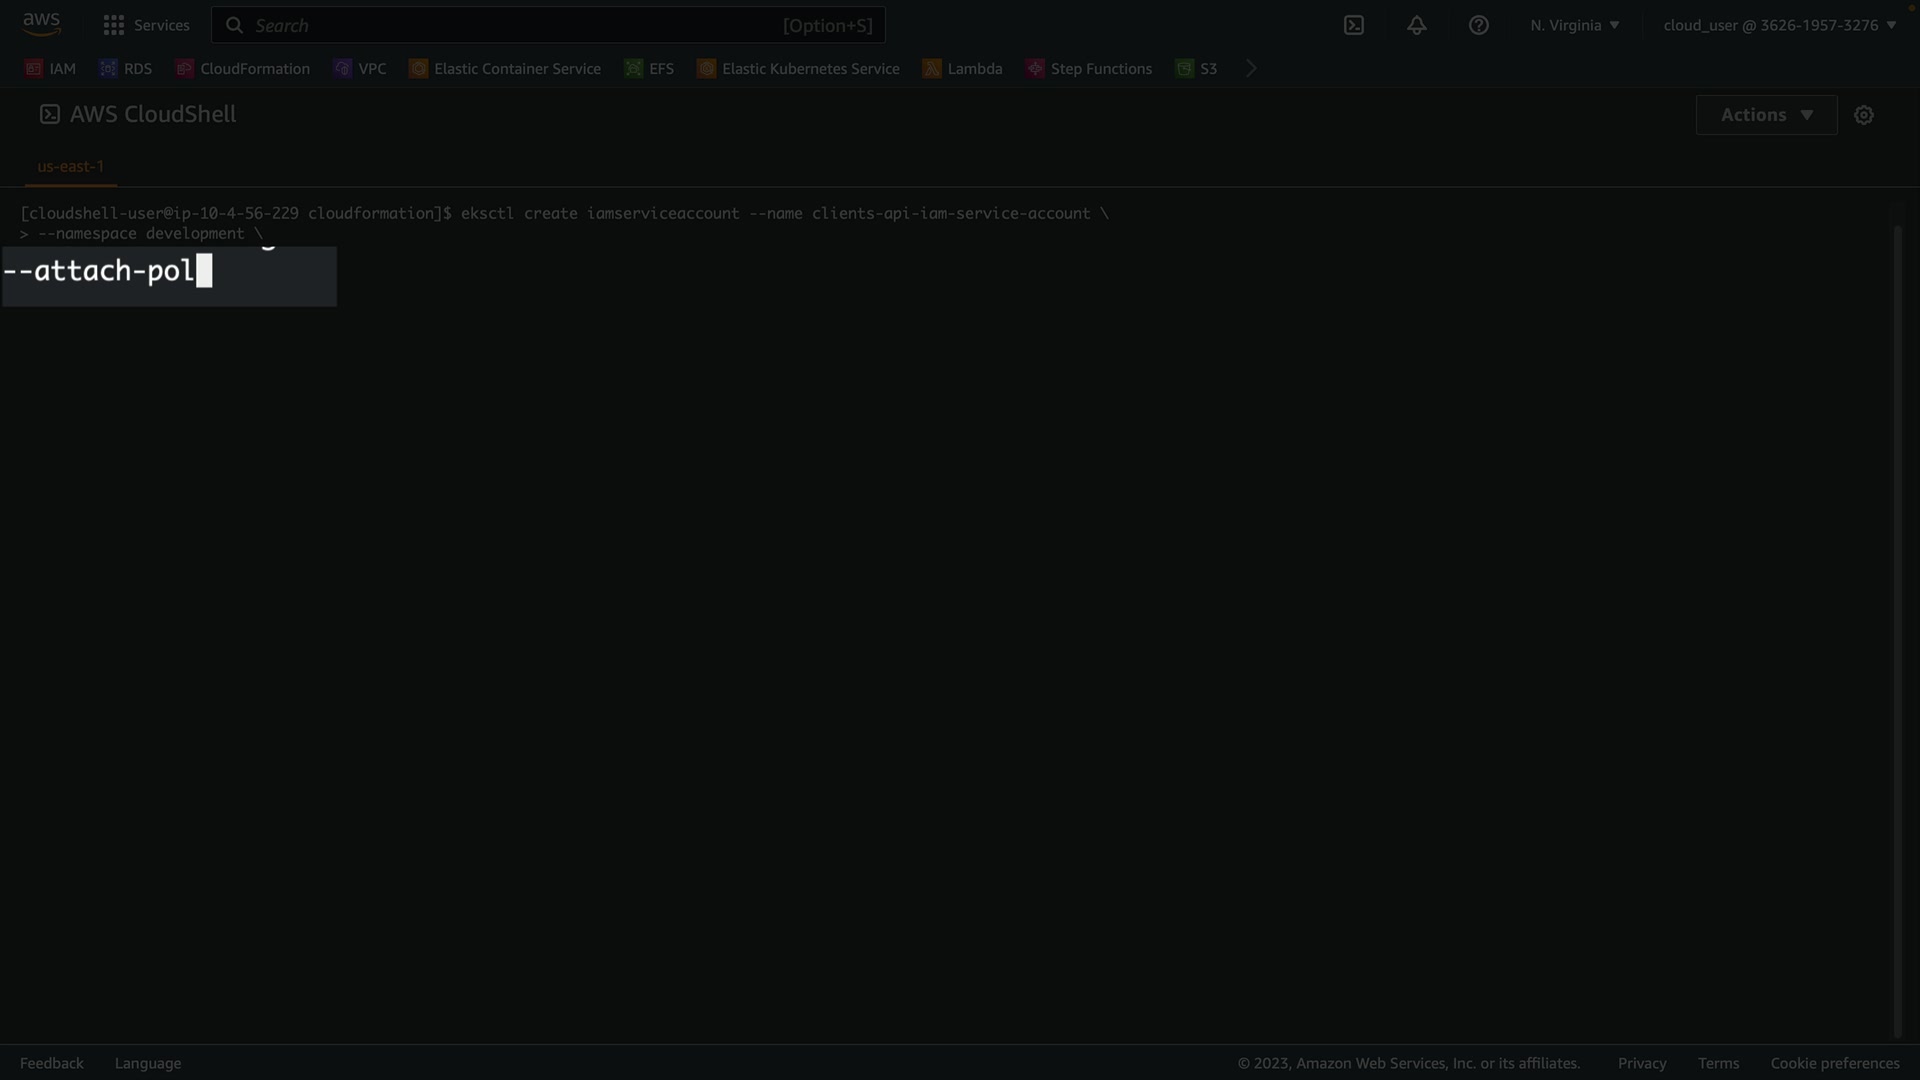Open the Lambda service shortcut

point(962,68)
